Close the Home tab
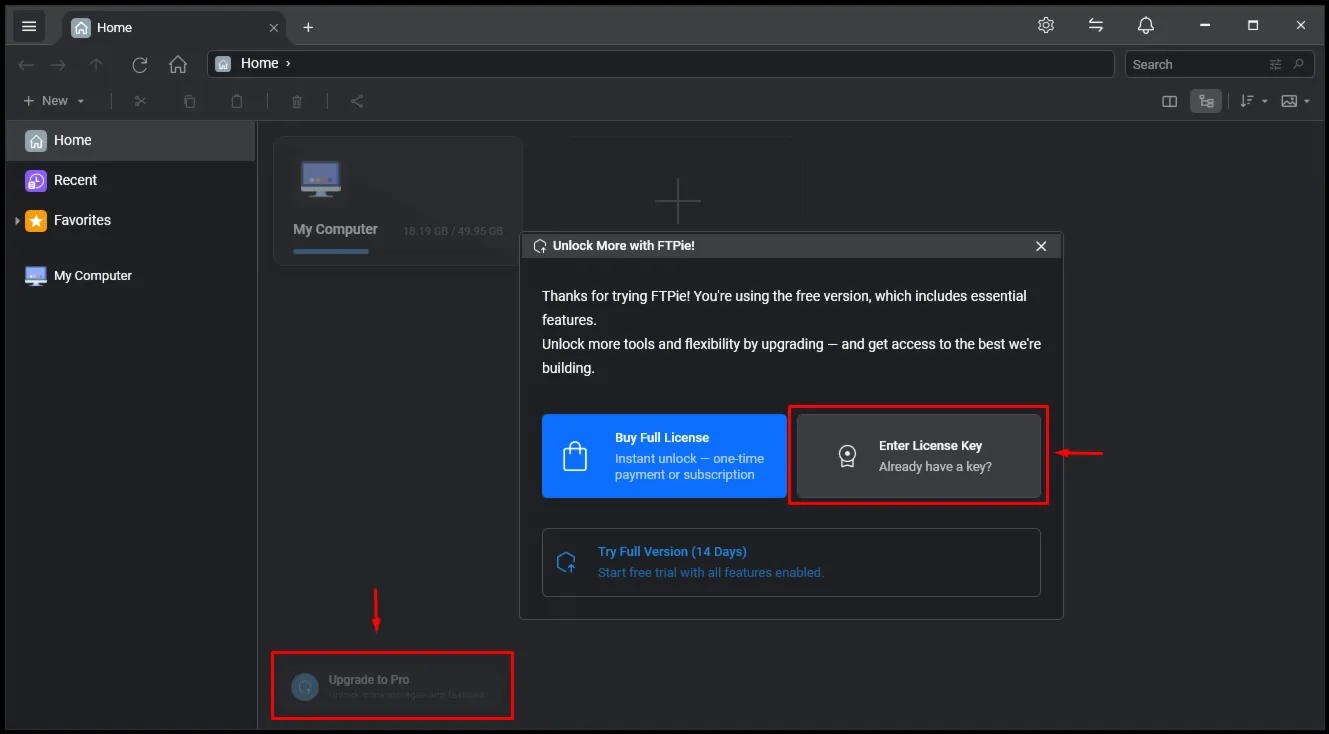The image size is (1329, 734). 274,28
